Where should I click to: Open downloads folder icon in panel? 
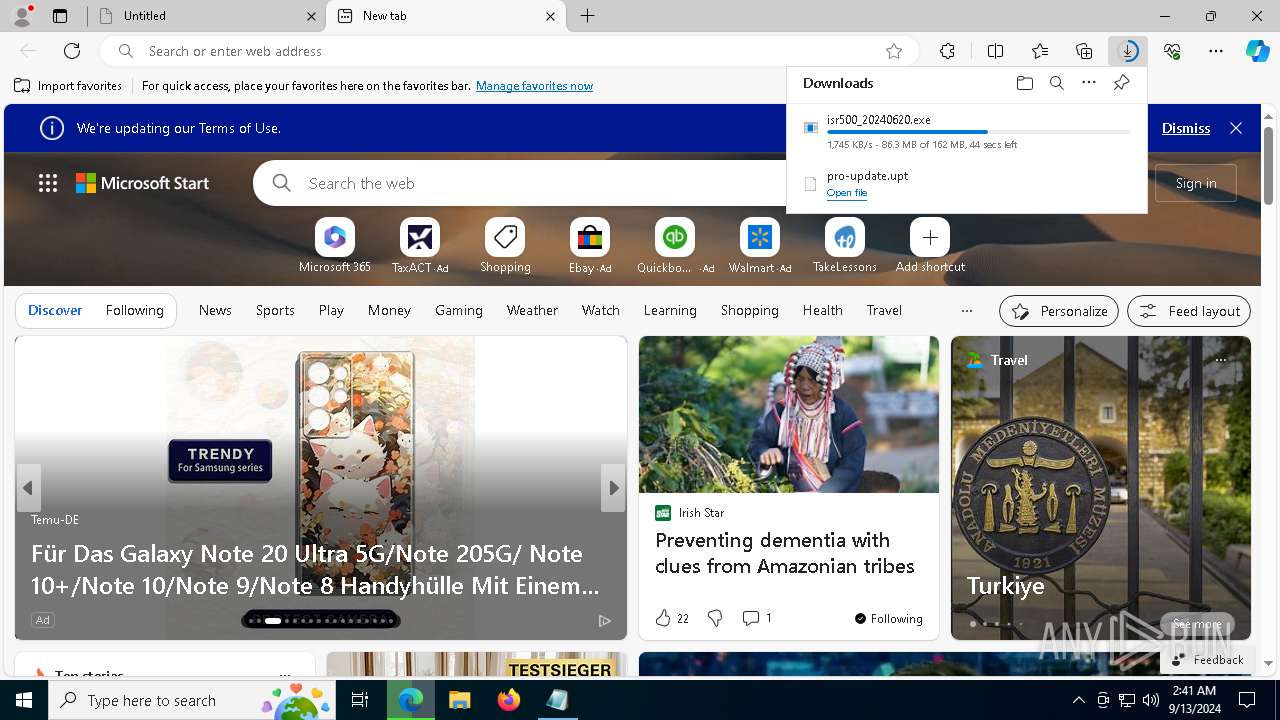1024,83
